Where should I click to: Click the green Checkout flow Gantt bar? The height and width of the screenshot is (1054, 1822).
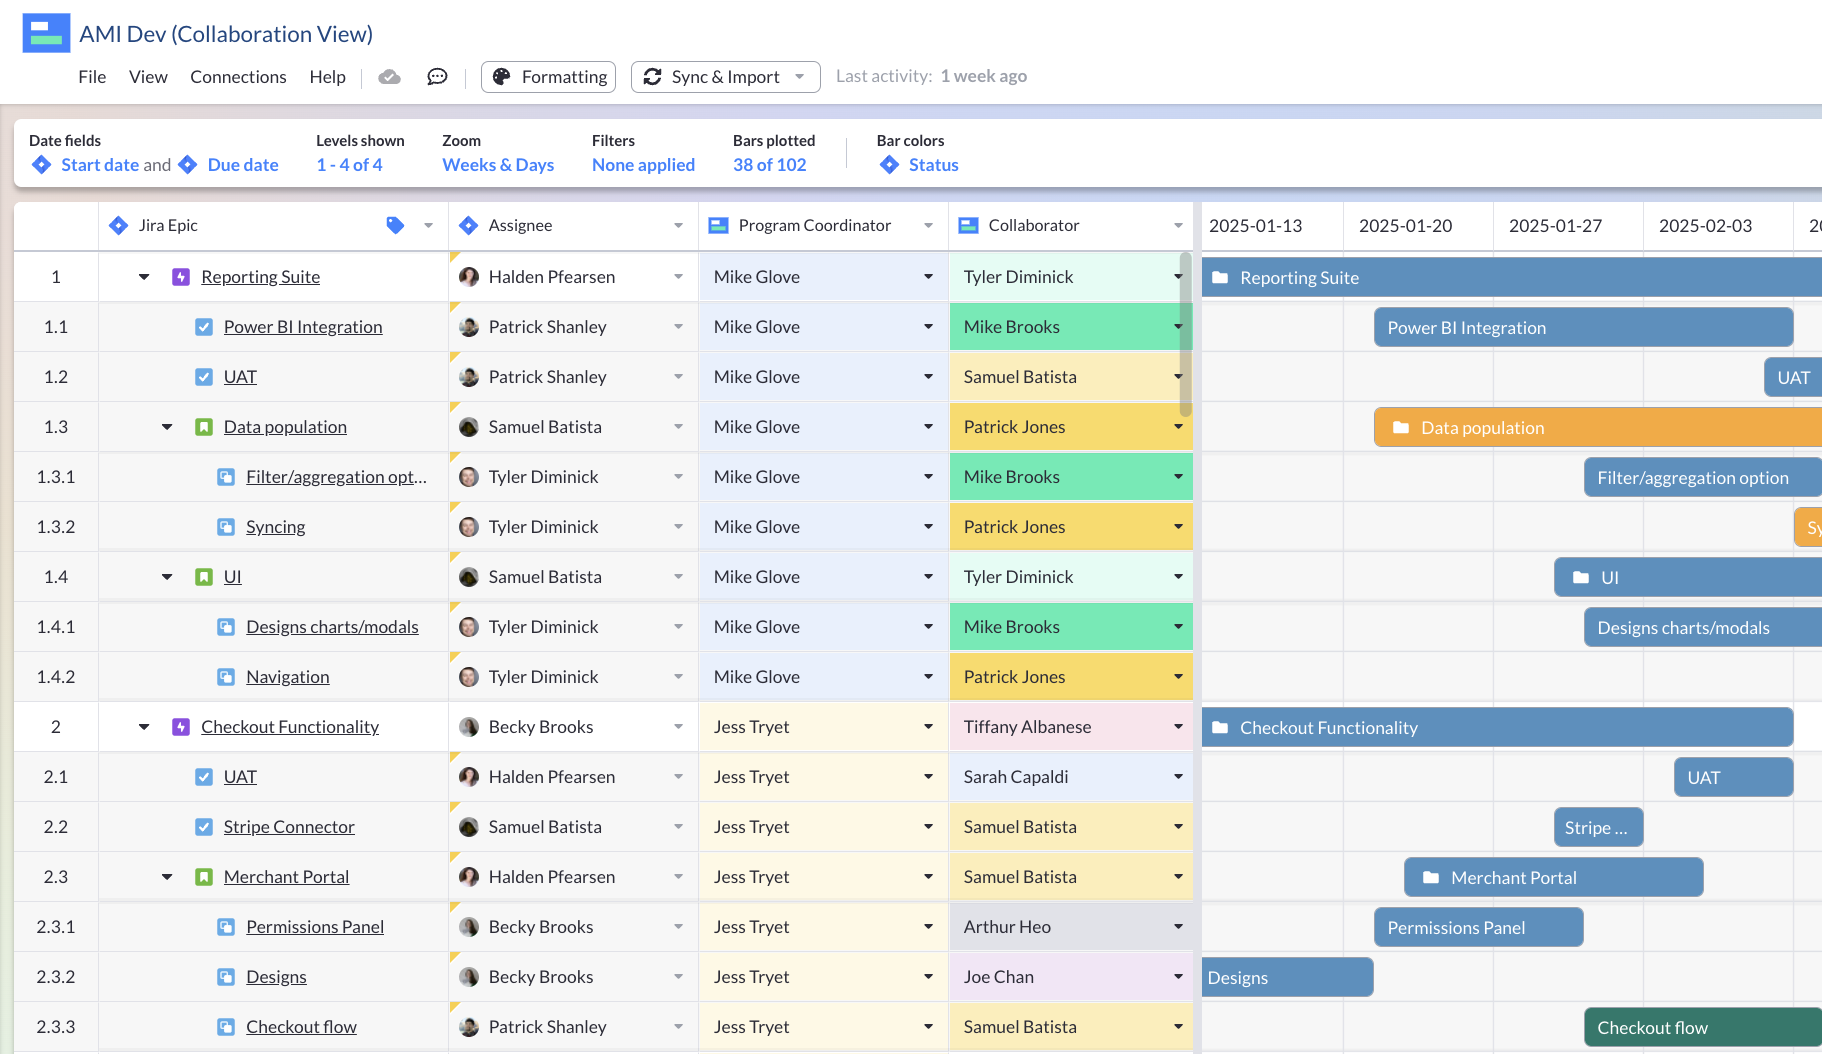tap(1700, 1027)
